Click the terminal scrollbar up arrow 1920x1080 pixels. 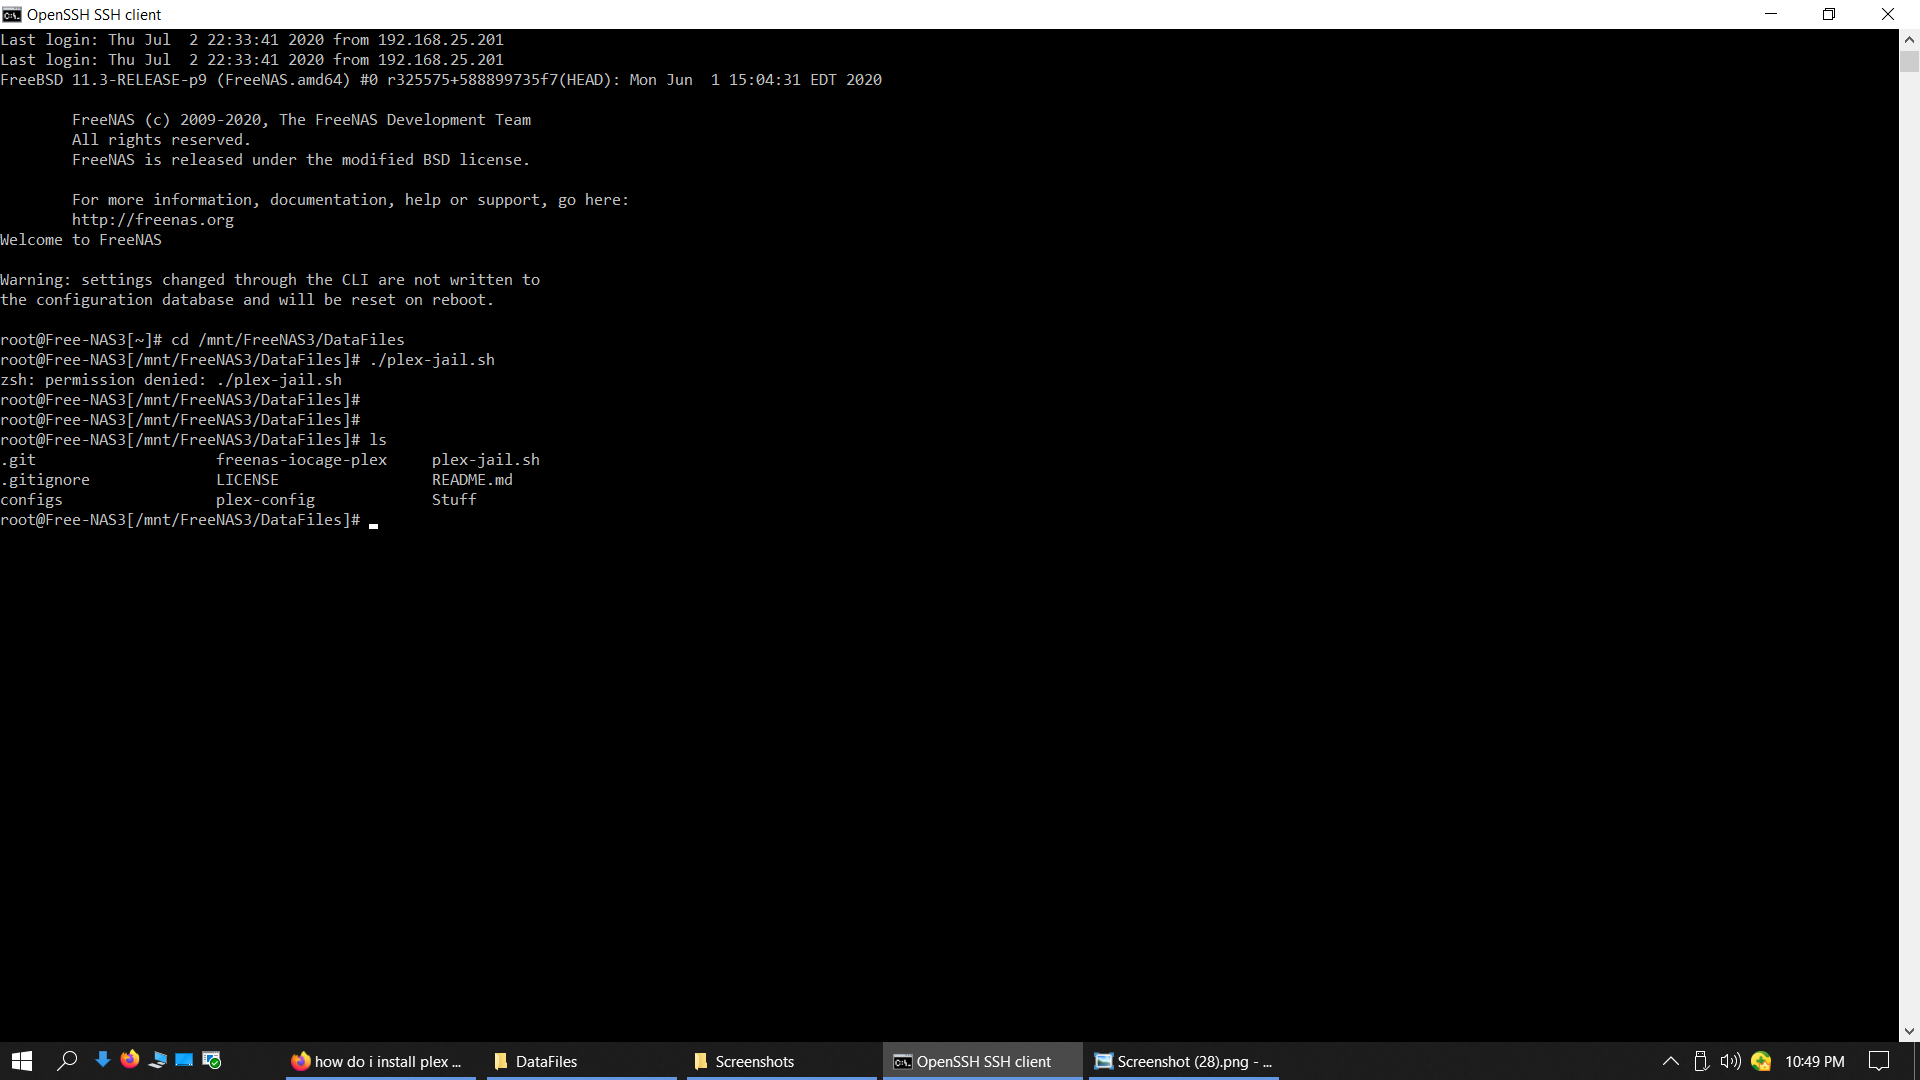tap(1909, 40)
